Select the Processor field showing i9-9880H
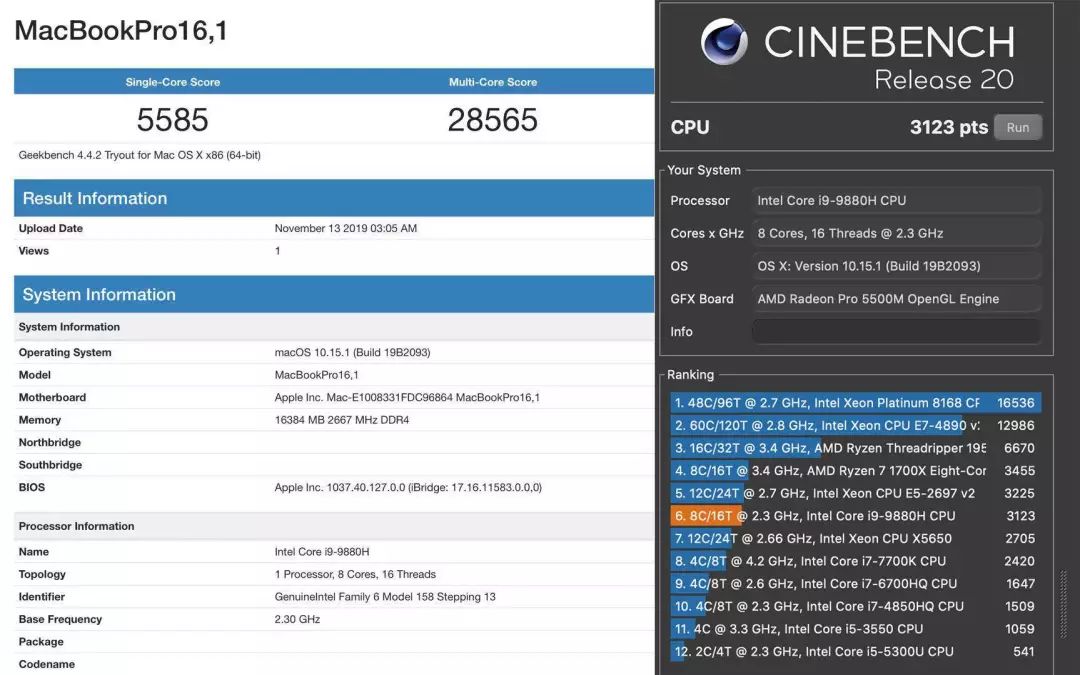 pos(896,200)
